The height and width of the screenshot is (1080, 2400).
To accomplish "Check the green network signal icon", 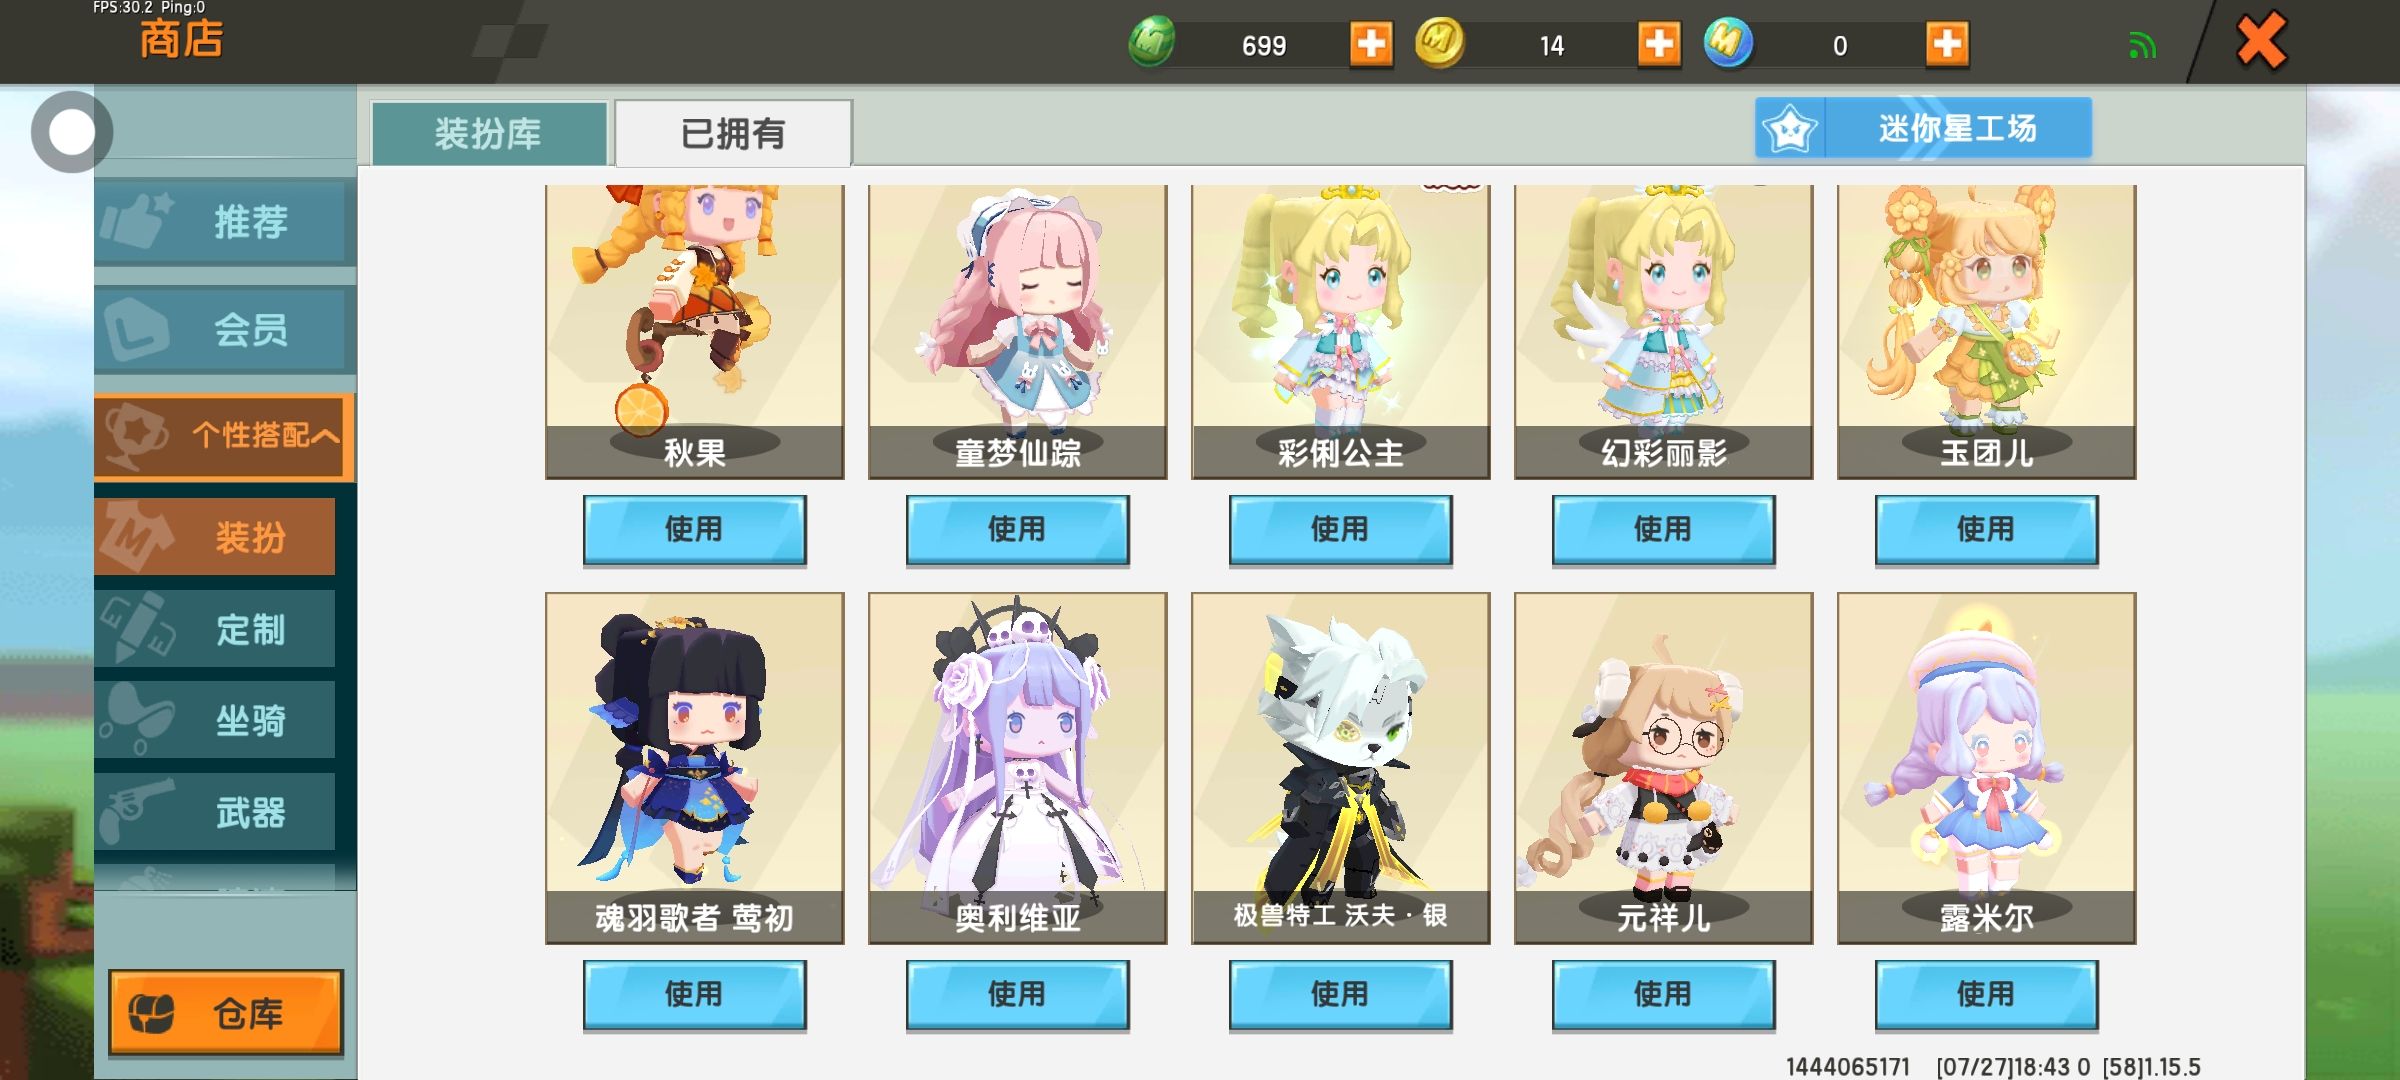I will (2142, 45).
